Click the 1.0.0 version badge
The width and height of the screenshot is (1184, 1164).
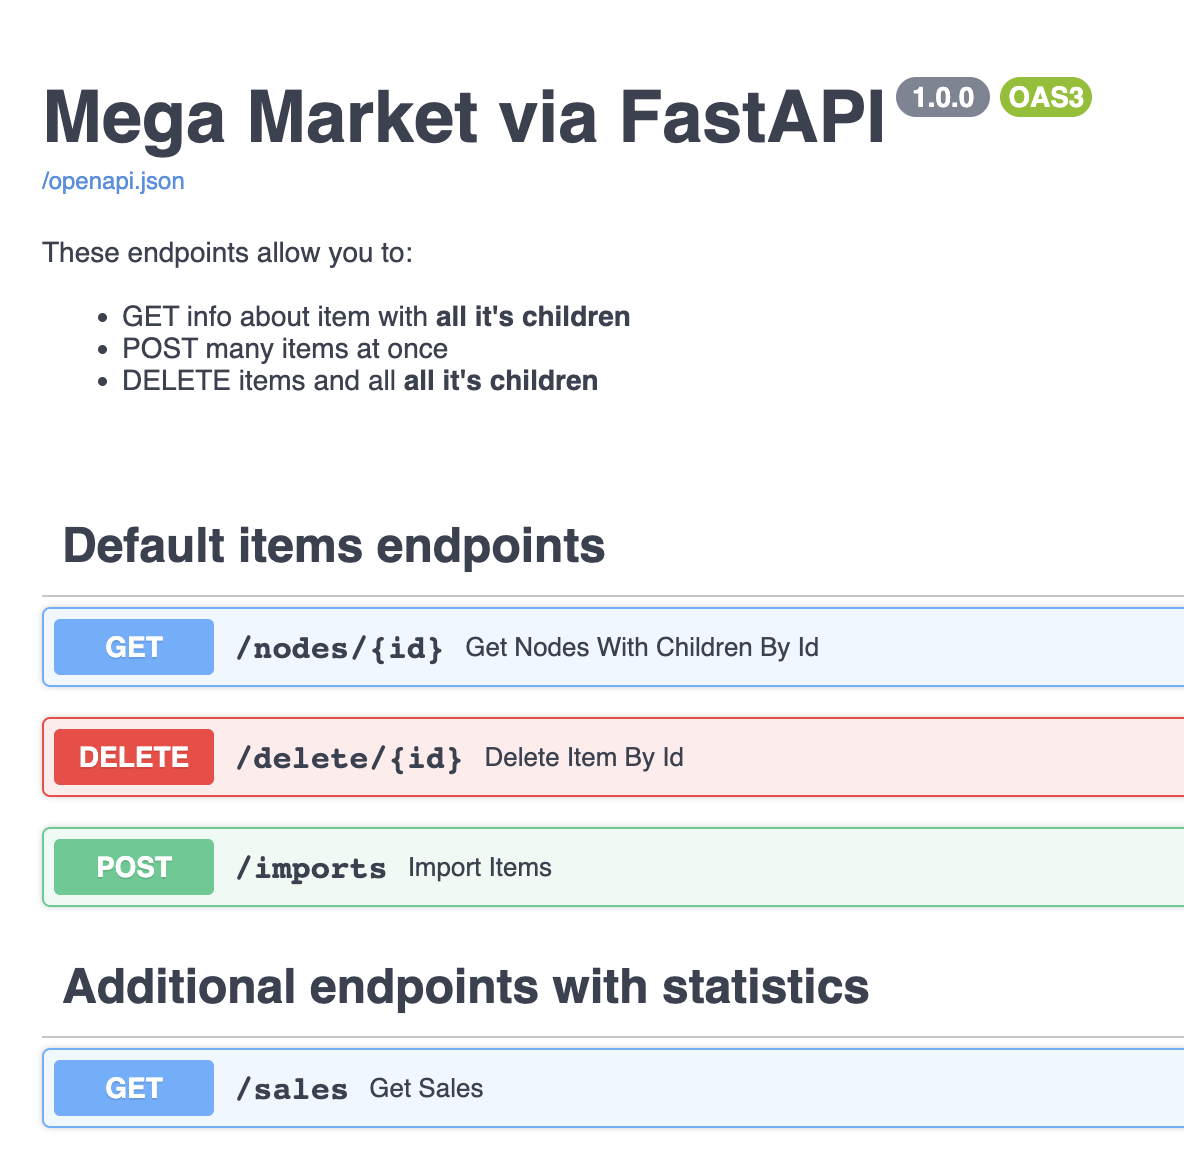tap(942, 97)
